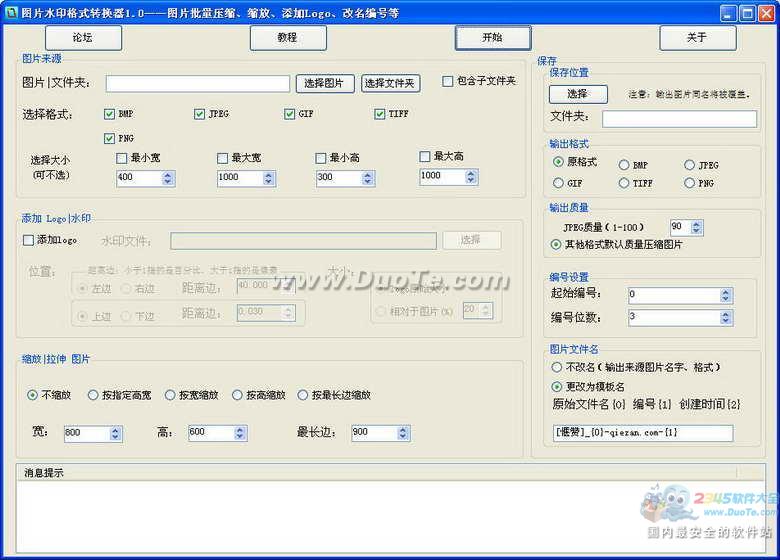
Task: Focus the 图片|文件夹 source path field
Action: [x=197, y=83]
